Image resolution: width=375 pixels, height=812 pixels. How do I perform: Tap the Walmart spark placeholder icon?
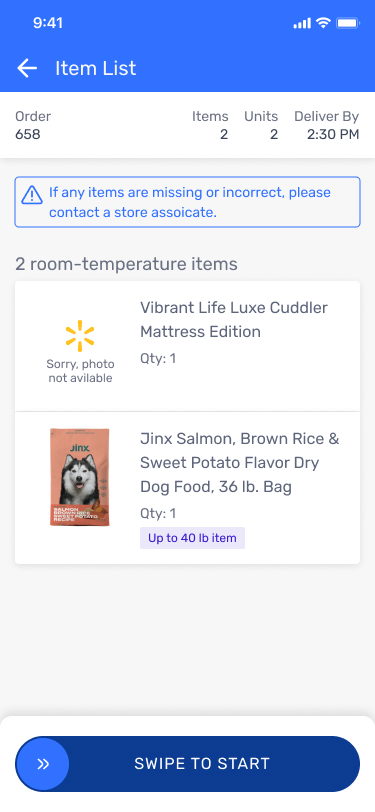(x=80, y=336)
